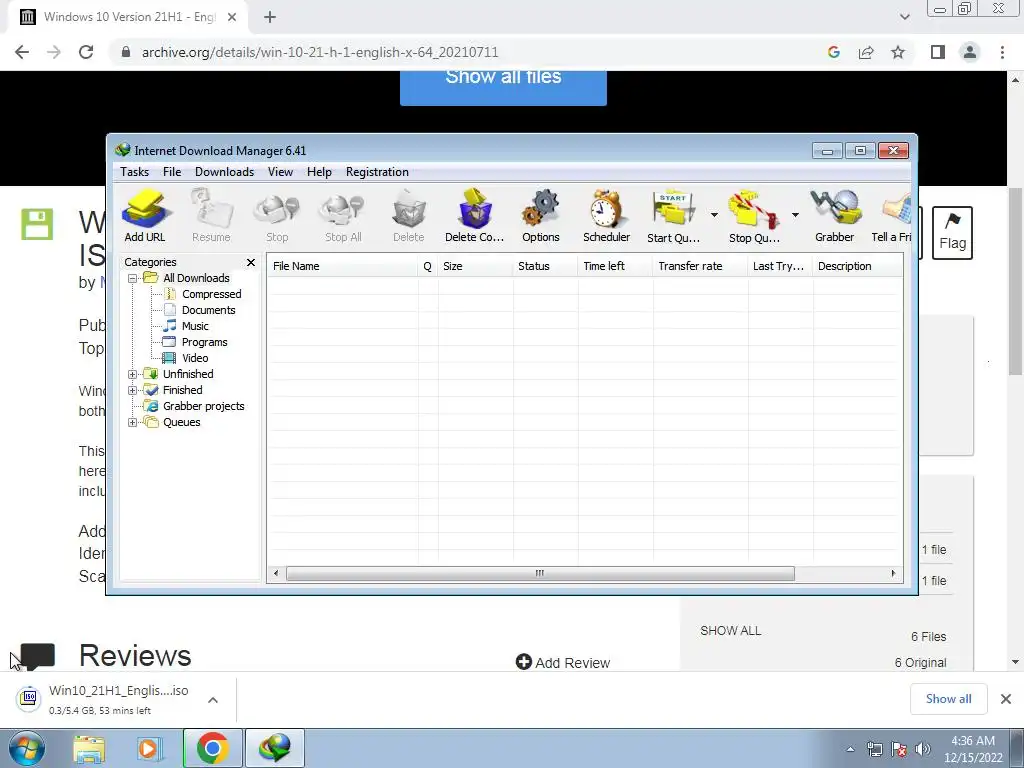Click the Resume toolbar icon
1024x768 pixels.
click(211, 216)
